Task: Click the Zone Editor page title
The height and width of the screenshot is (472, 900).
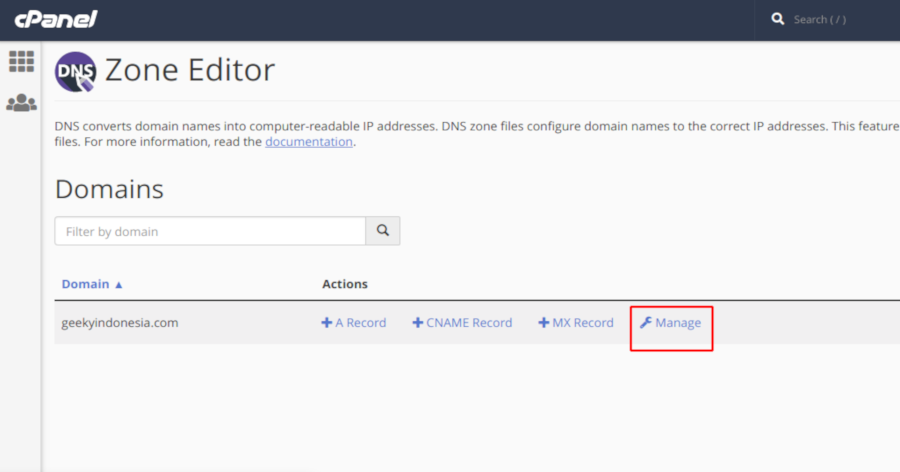Action: (190, 70)
